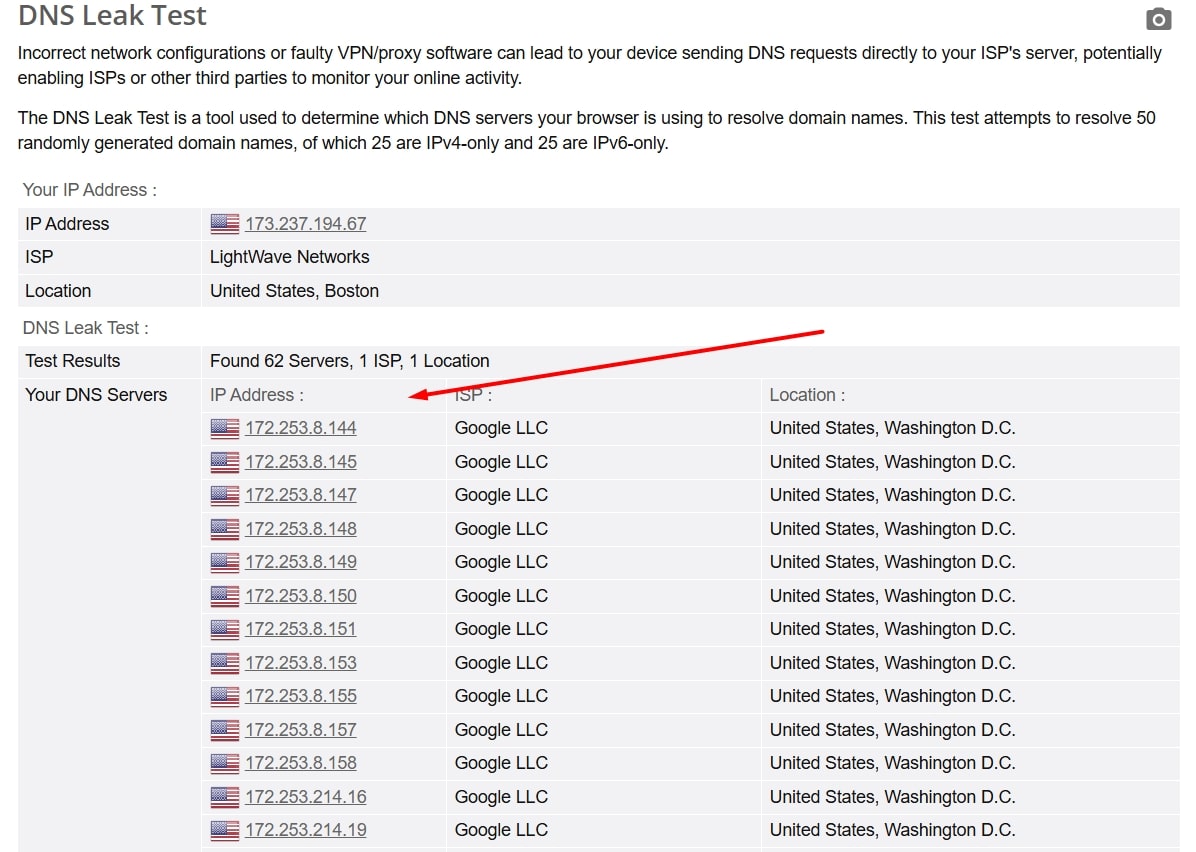Click the 'ISP' row label under IP Address
Viewport: 1196px width, 852px height.
(x=39, y=257)
